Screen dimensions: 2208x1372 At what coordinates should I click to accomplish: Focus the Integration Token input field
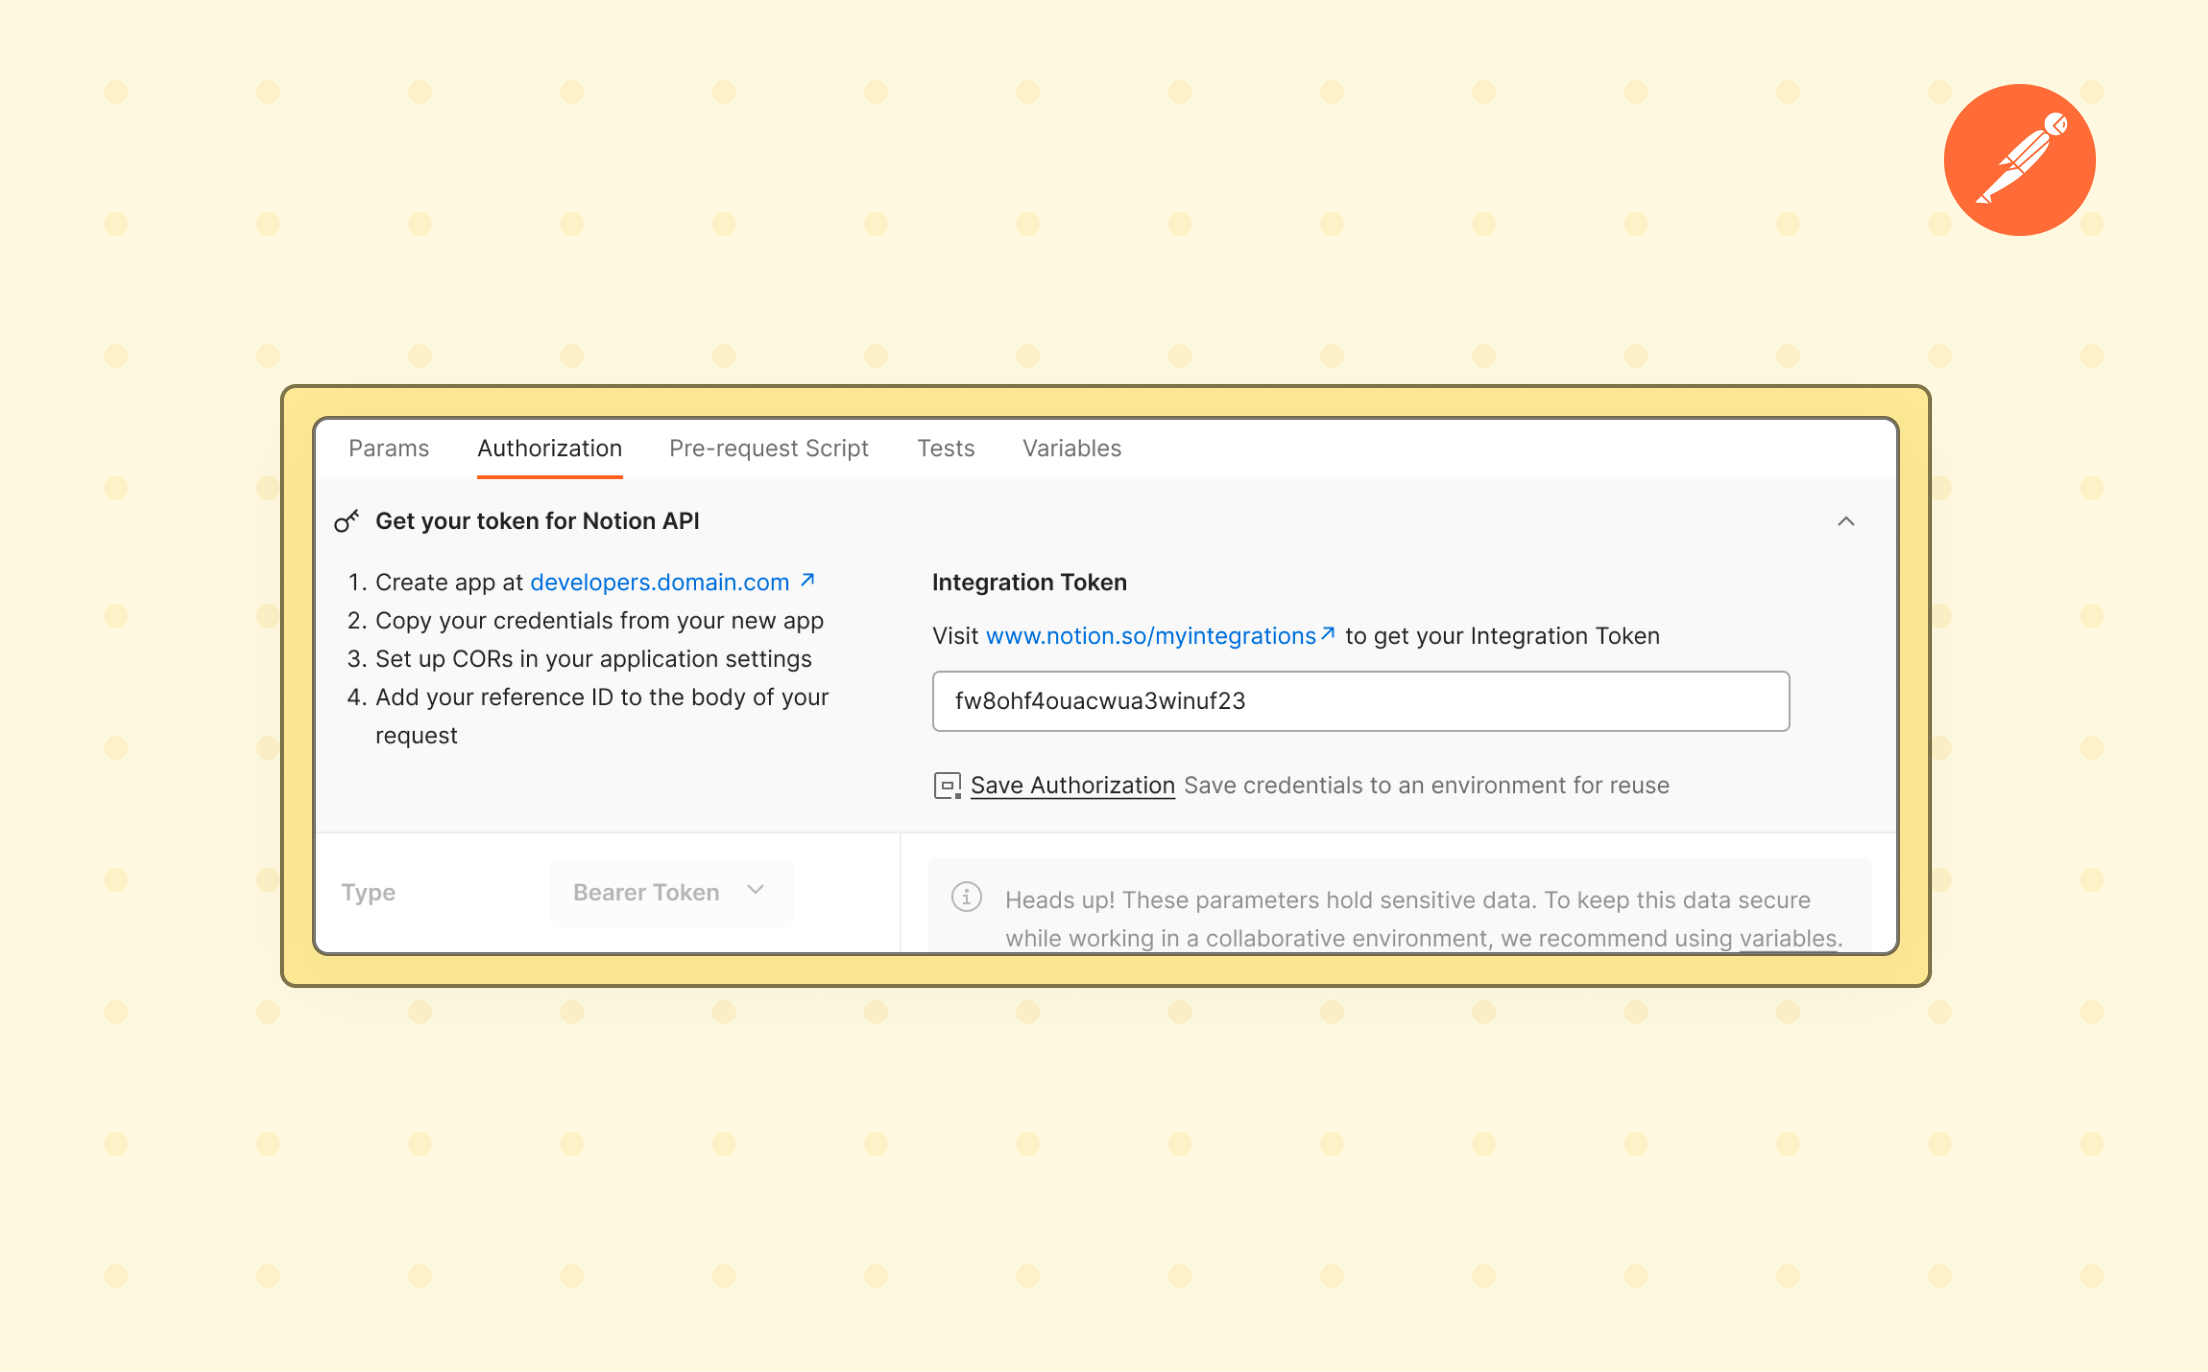pyautogui.click(x=1361, y=701)
